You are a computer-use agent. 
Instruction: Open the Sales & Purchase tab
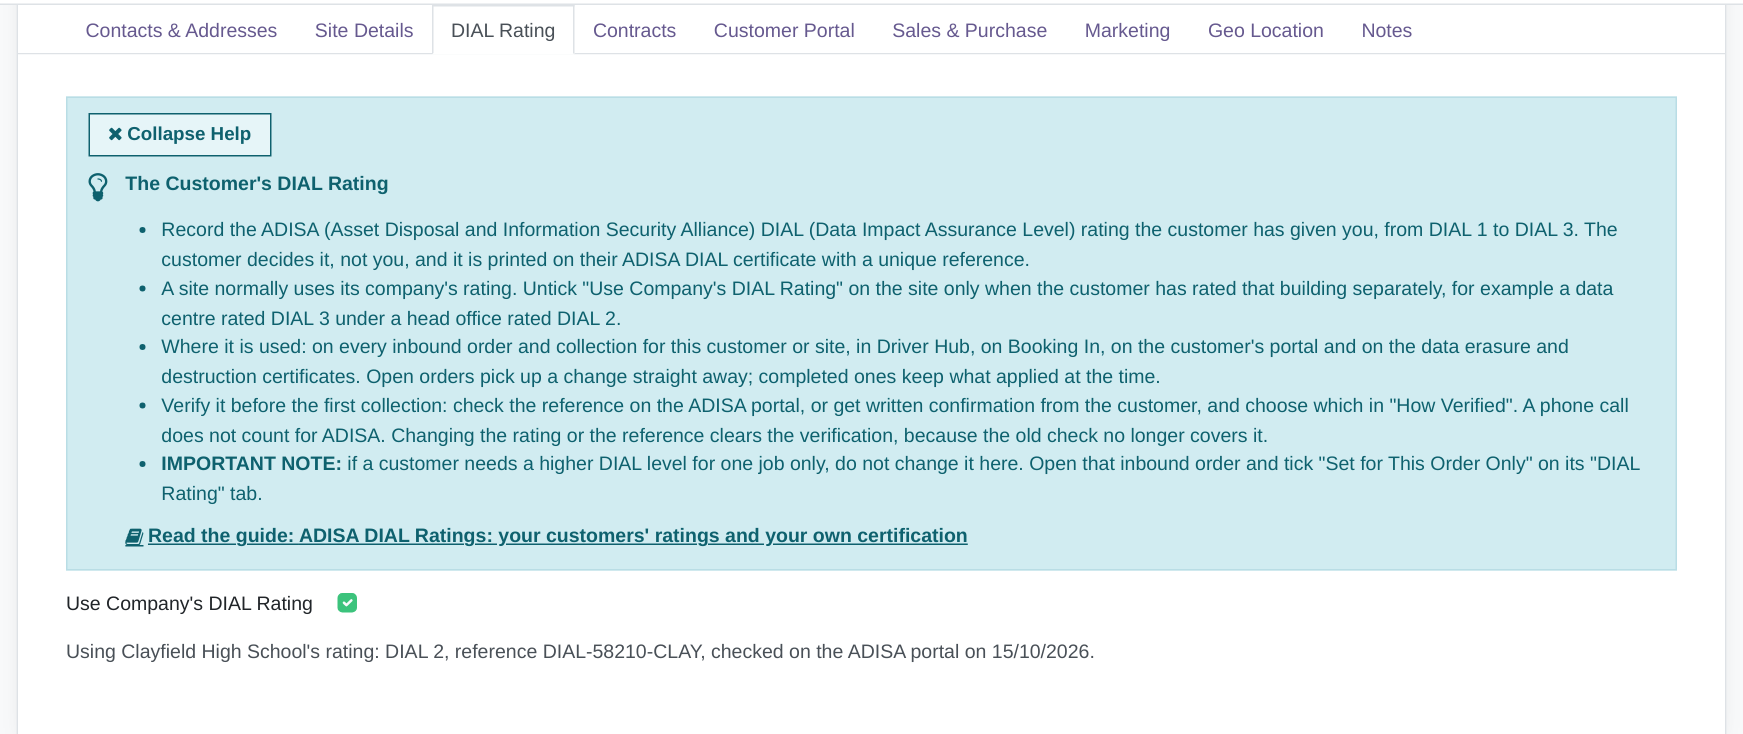click(x=969, y=31)
